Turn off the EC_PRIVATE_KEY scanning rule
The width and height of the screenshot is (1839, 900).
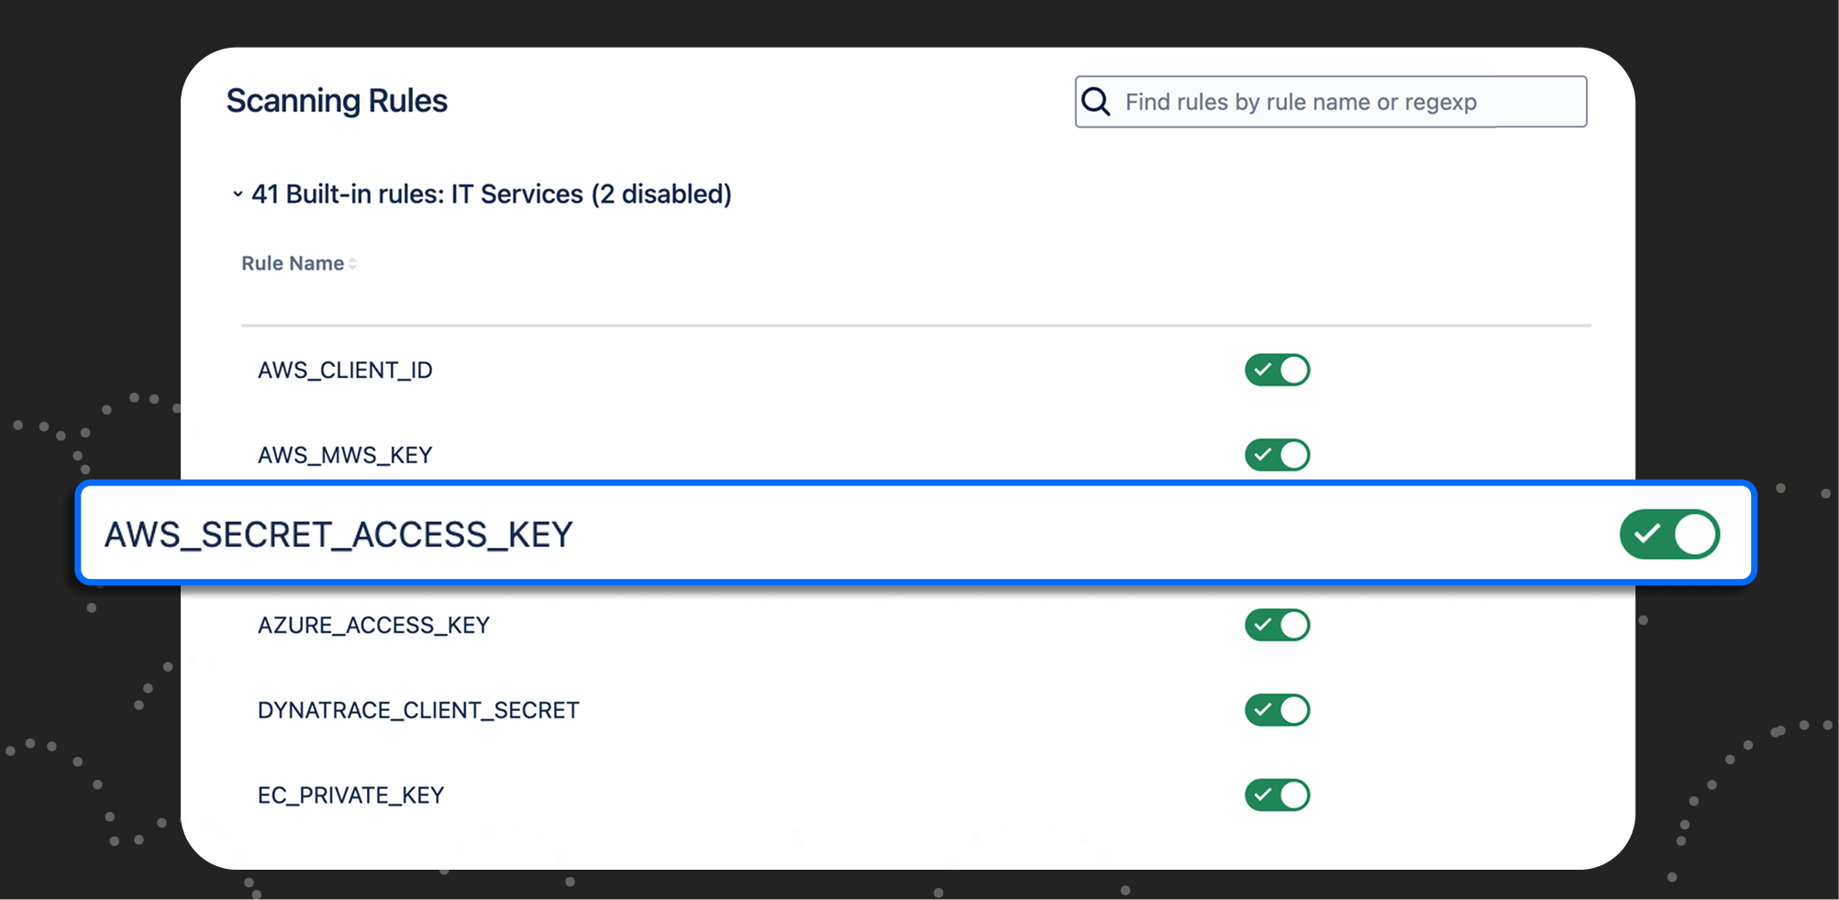(x=1277, y=794)
